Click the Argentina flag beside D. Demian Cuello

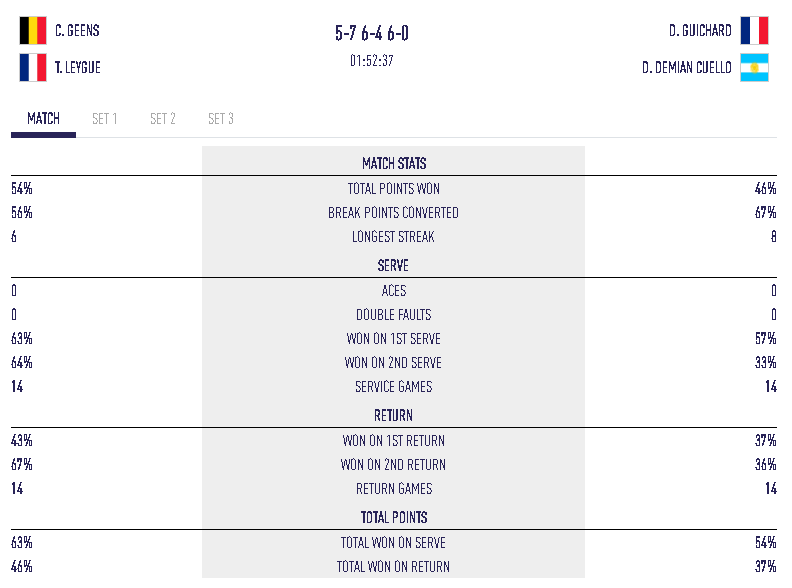tap(755, 67)
